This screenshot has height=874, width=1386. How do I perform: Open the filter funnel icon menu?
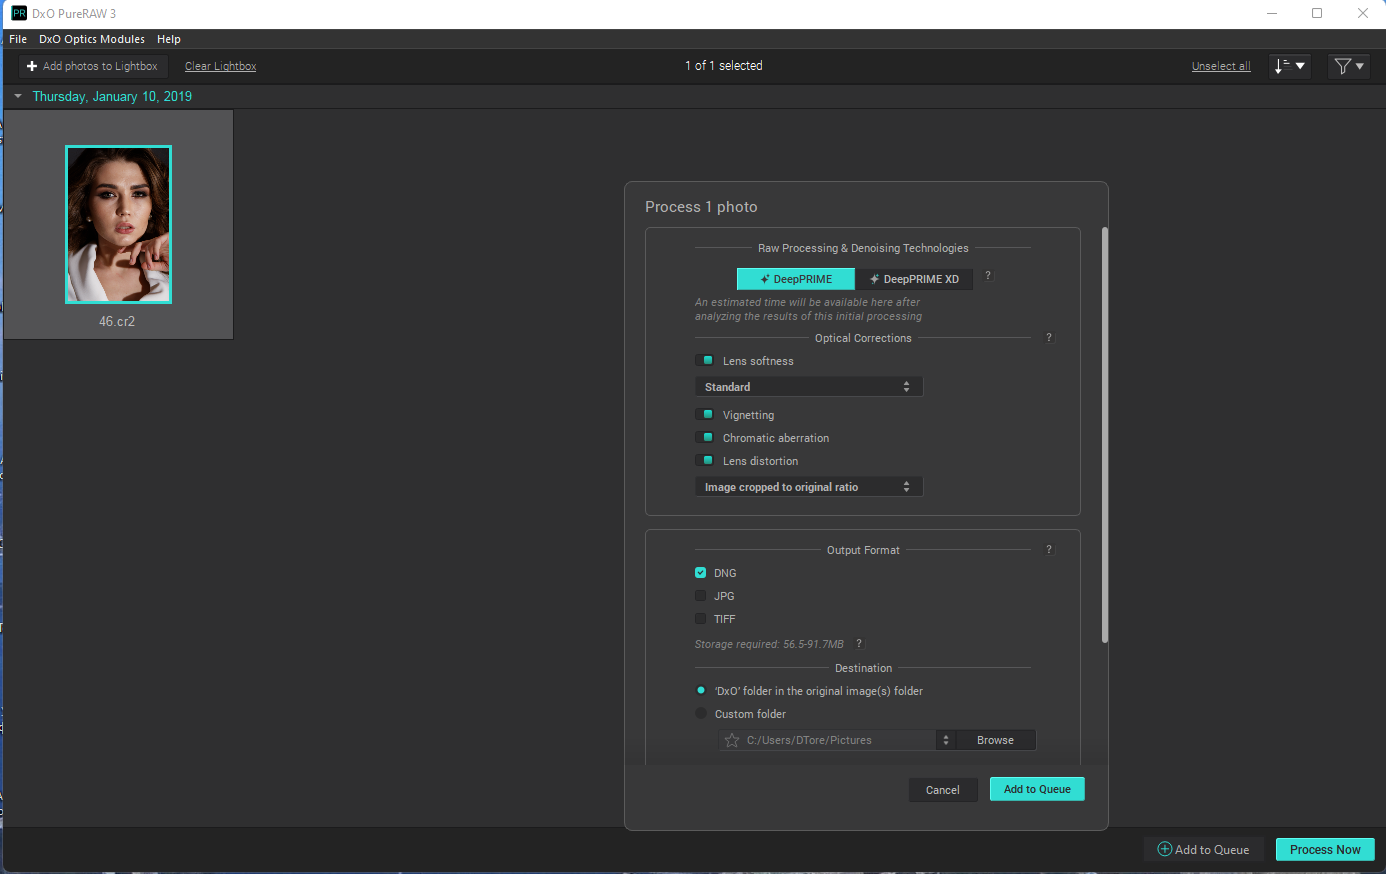[1348, 66]
